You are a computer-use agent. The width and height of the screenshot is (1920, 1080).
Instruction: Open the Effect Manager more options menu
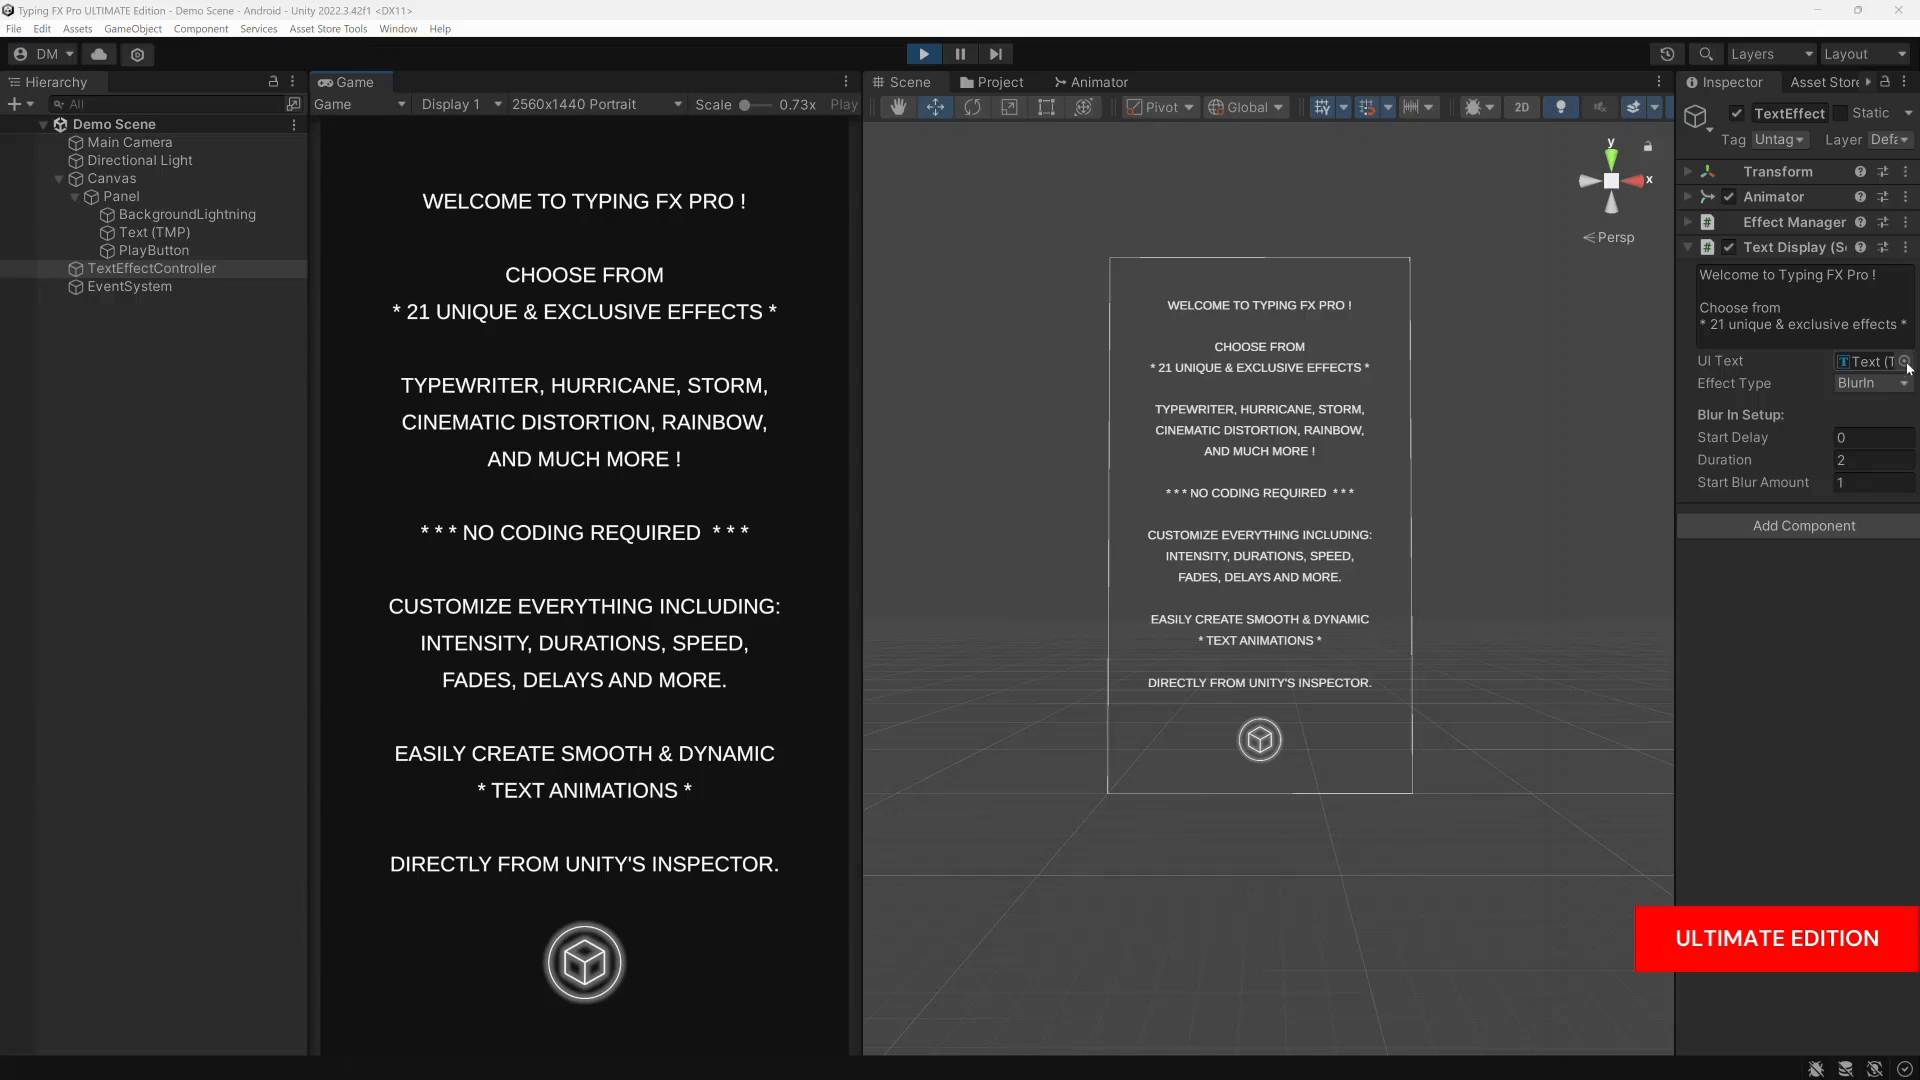pyautogui.click(x=1906, y=222)
